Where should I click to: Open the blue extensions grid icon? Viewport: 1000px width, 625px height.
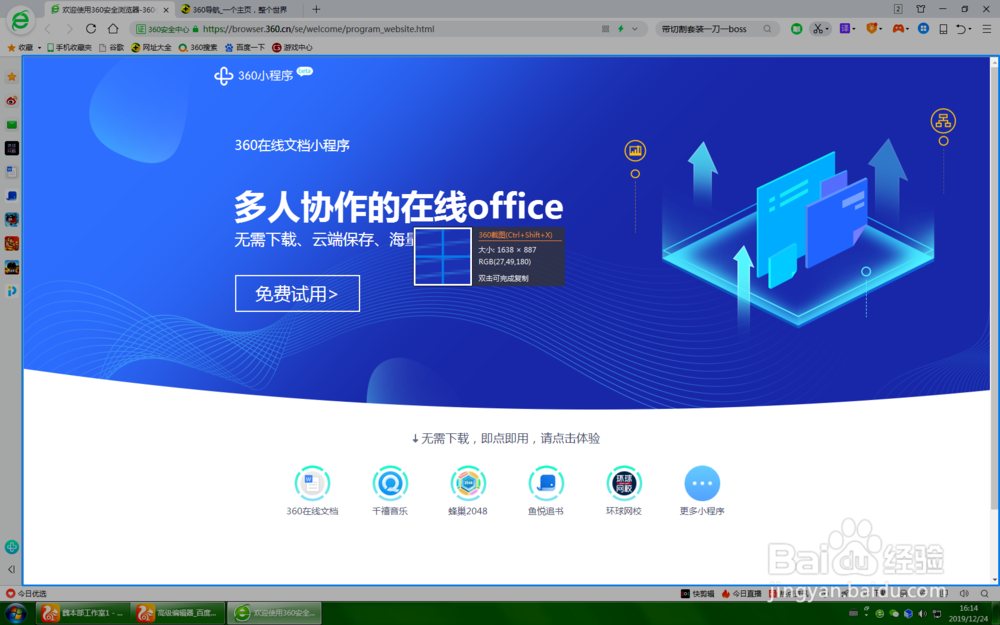point(923,29)
